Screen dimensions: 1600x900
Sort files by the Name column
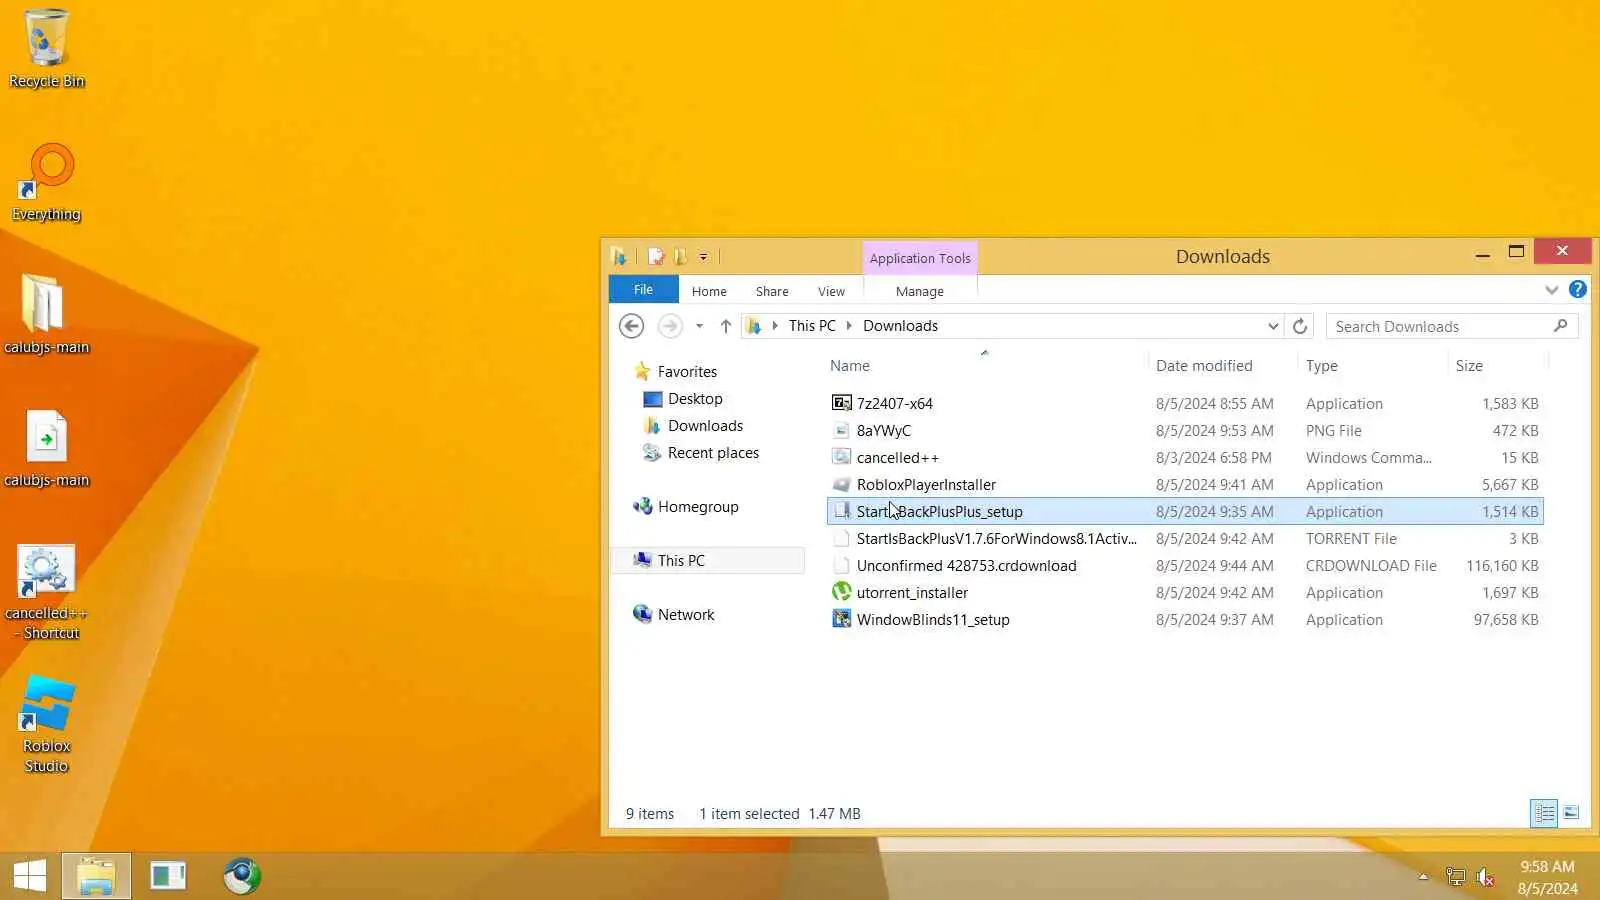(x=849, y=366)
